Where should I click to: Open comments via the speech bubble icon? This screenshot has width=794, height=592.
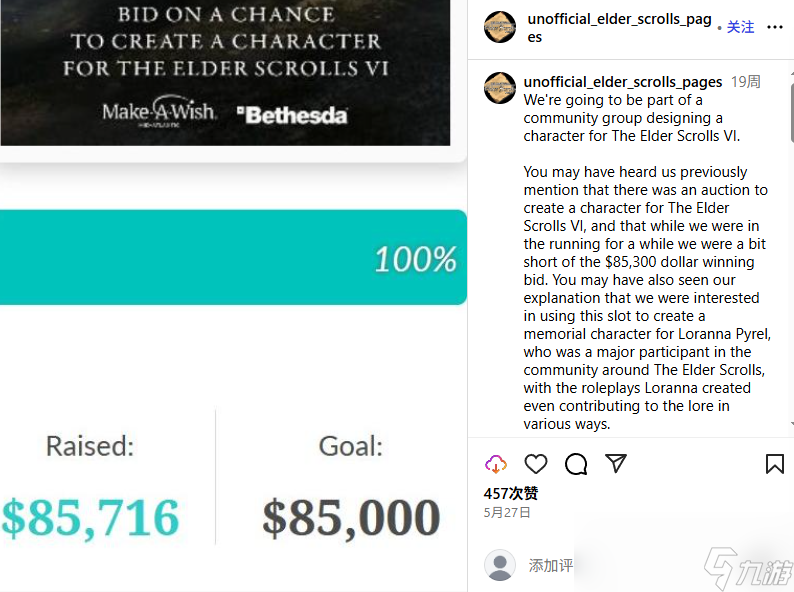[576, 464]
